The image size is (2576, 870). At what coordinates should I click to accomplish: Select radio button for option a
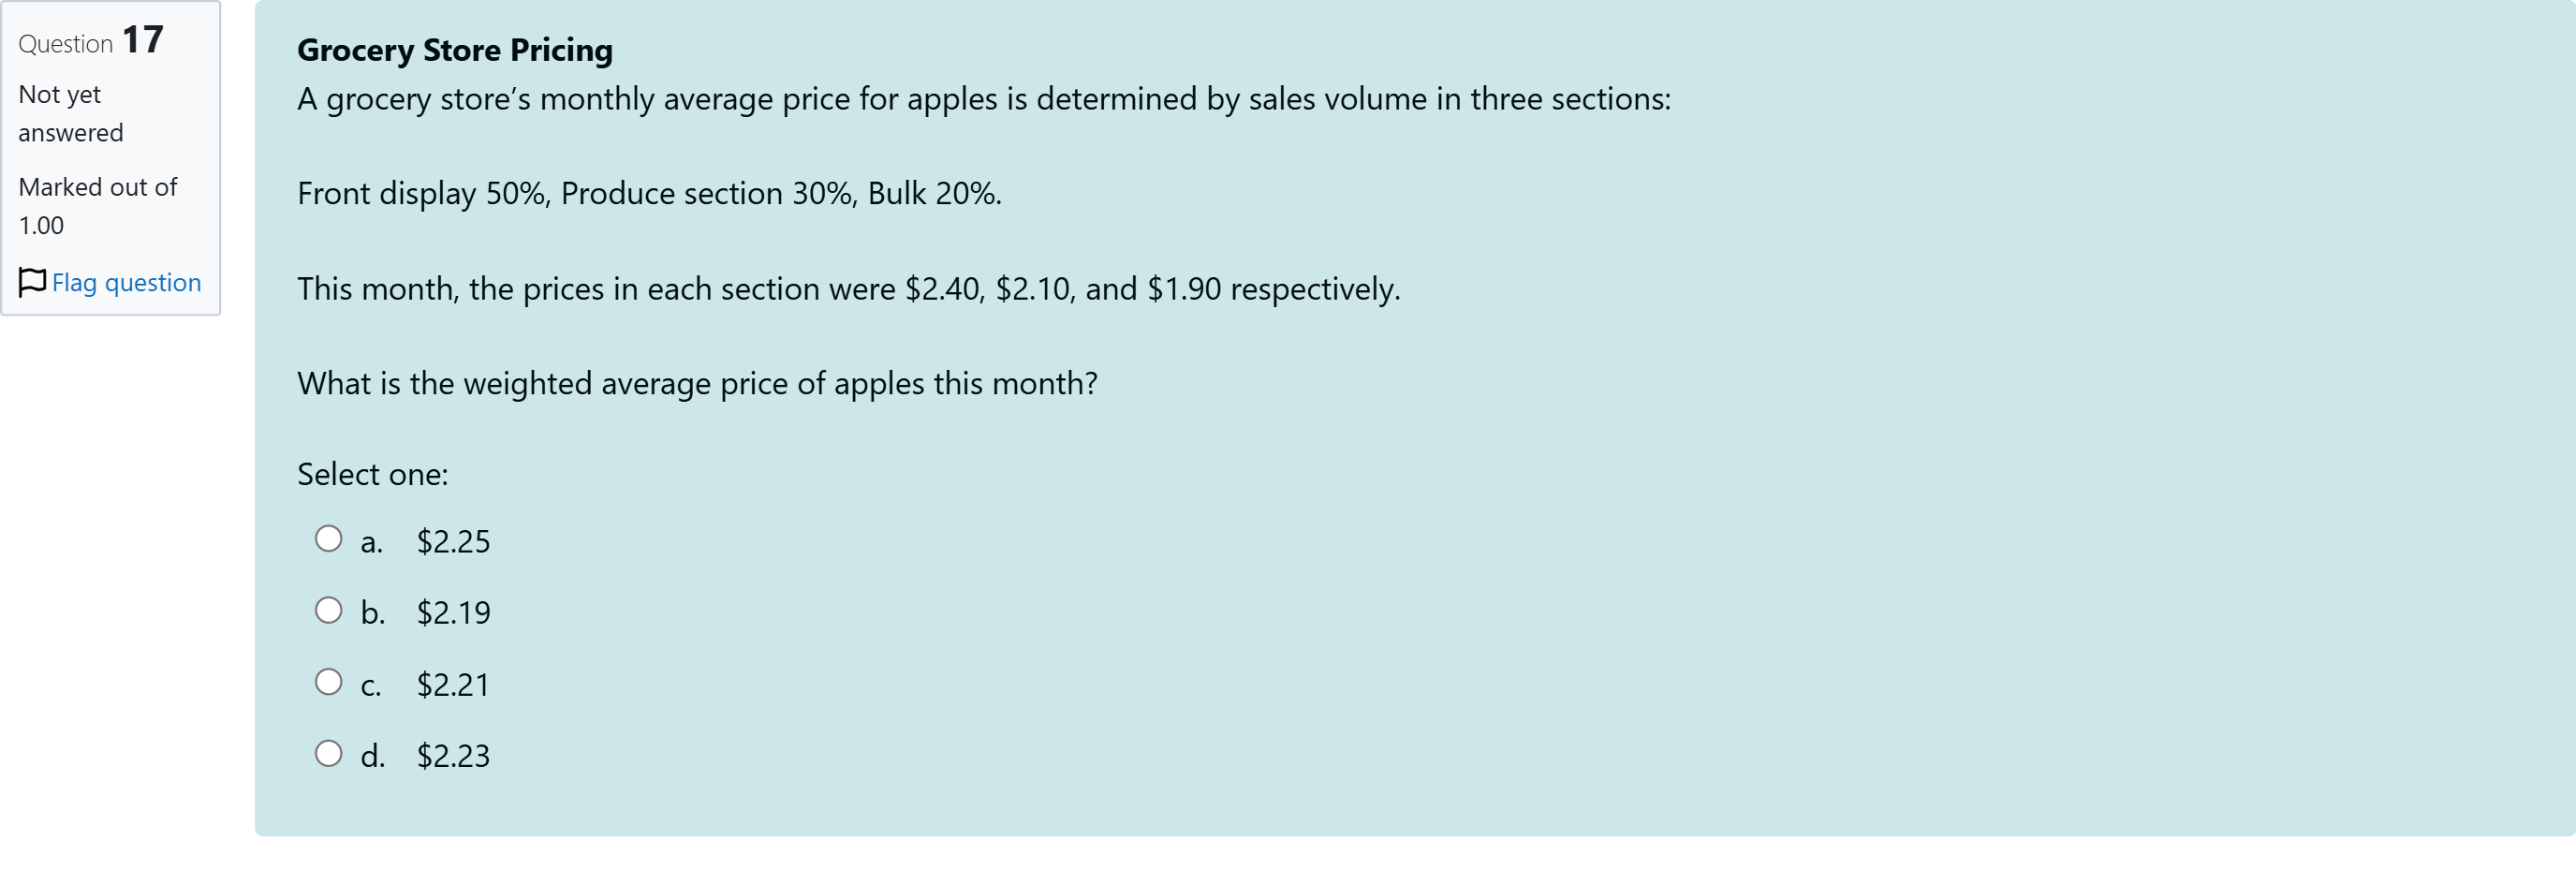coord(328,539)
